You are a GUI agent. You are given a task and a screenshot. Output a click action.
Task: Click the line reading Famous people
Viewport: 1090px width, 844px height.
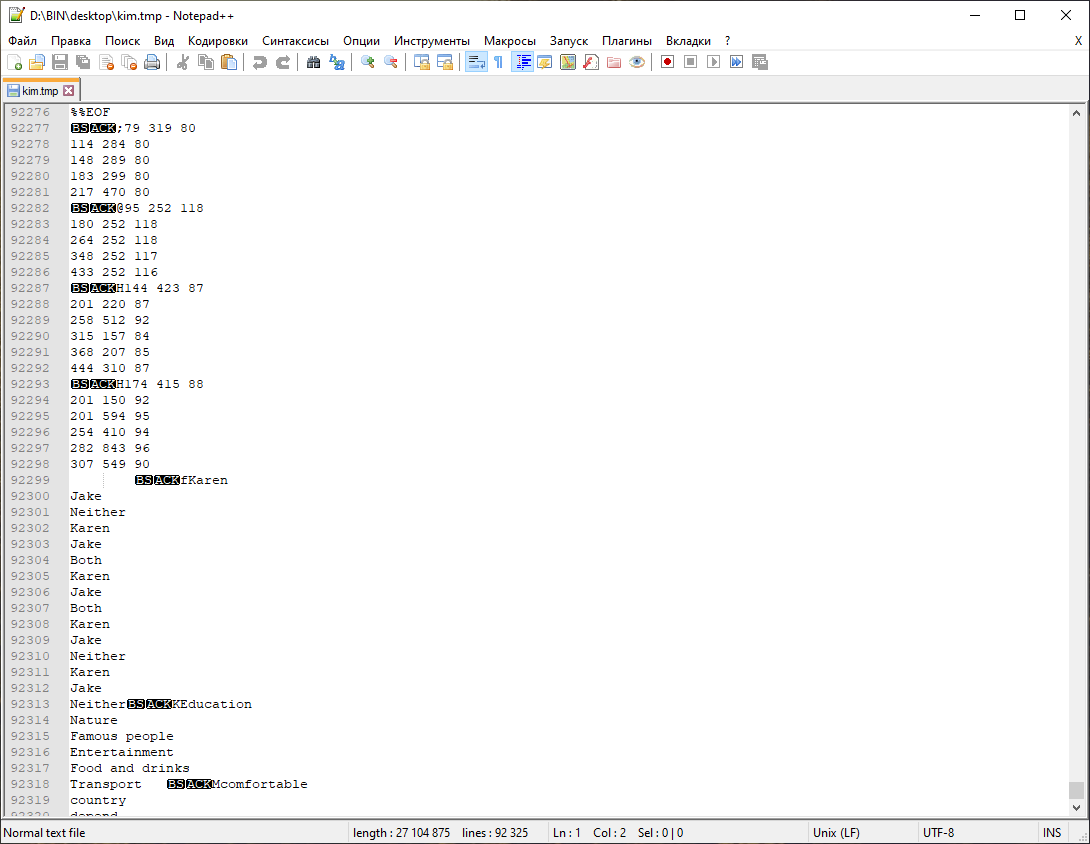coord(122,736)
